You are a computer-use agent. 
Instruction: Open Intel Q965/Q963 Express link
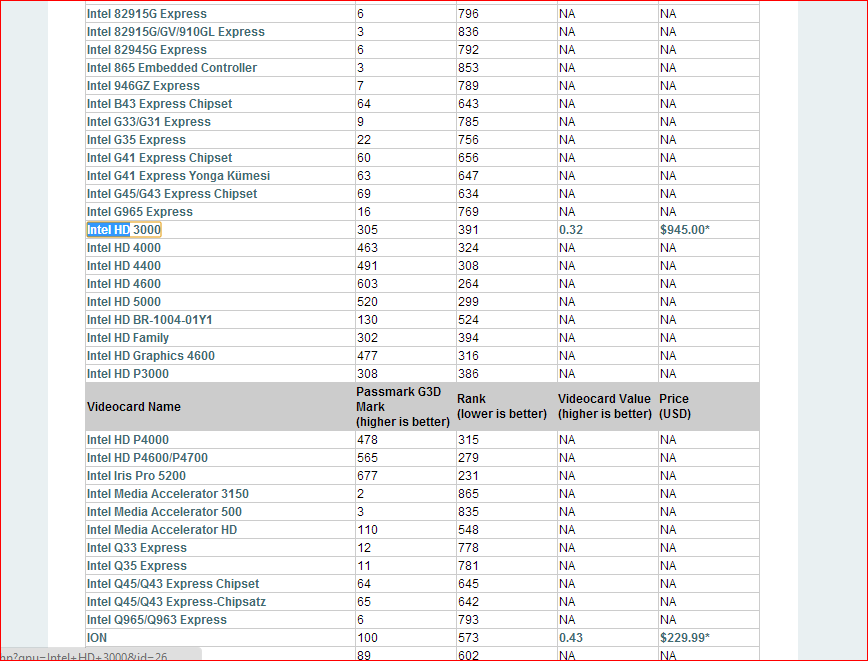[157, 619]
